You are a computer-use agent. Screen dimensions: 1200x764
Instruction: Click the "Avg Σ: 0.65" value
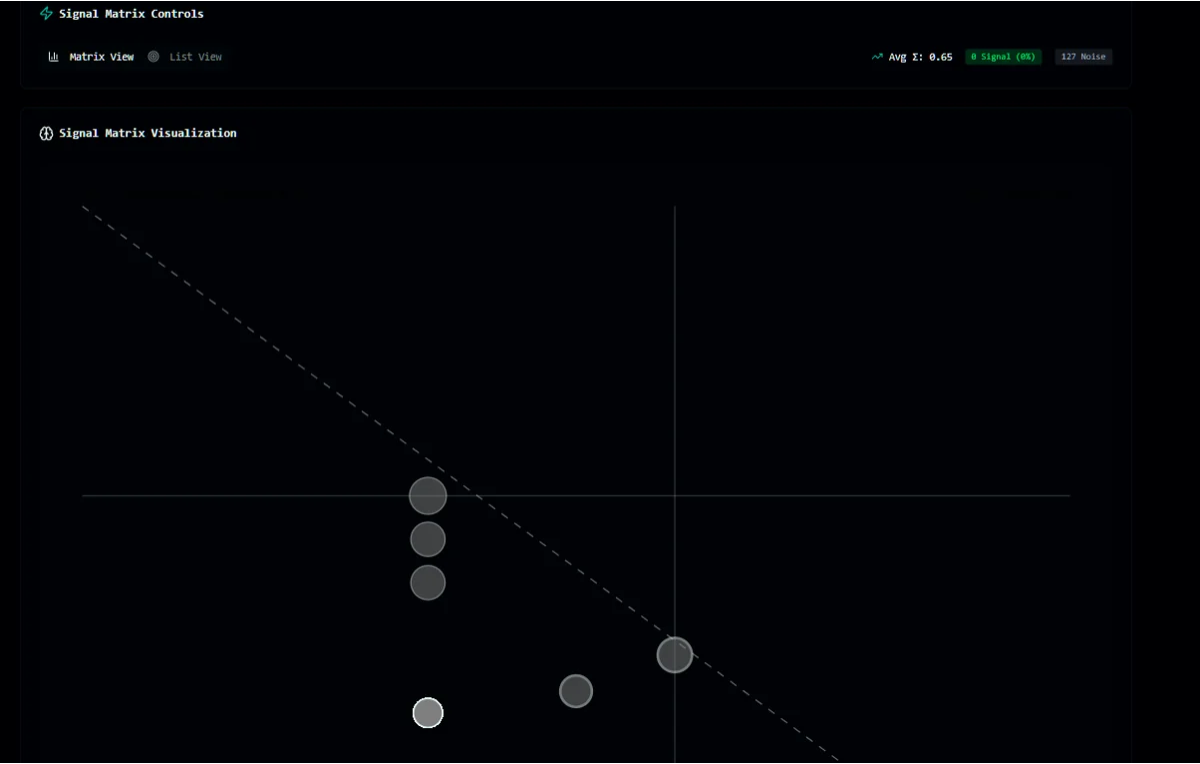[920, 57]
